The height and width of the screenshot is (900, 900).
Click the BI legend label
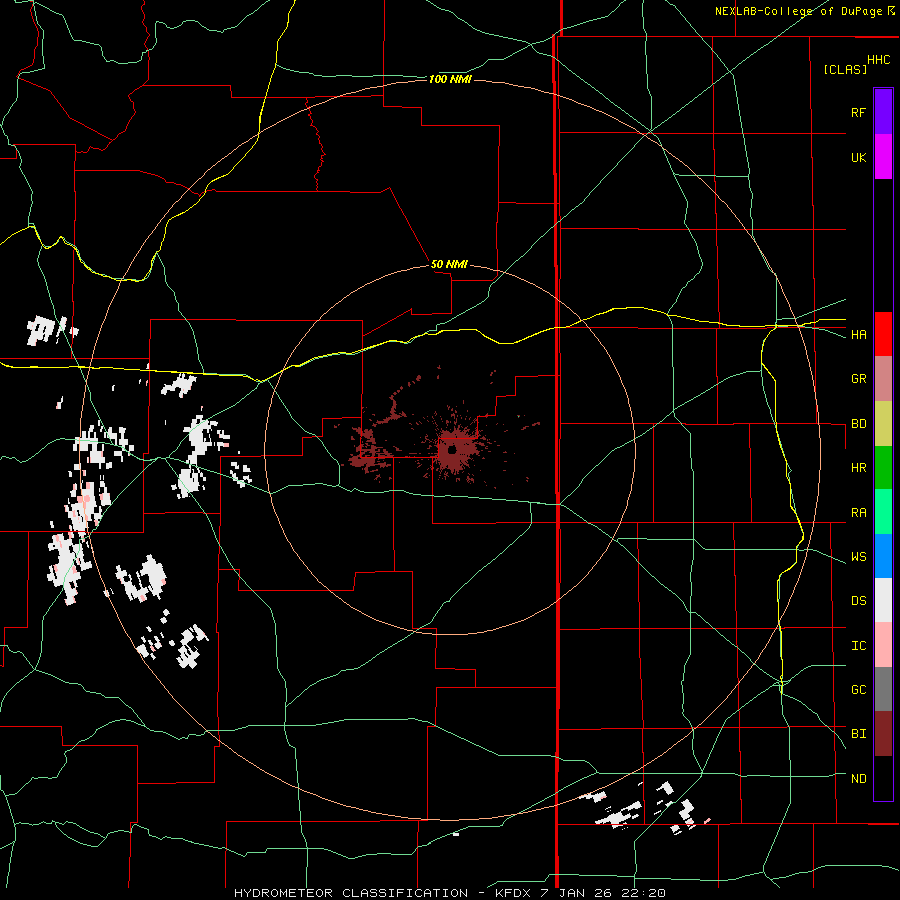[858, 734]
